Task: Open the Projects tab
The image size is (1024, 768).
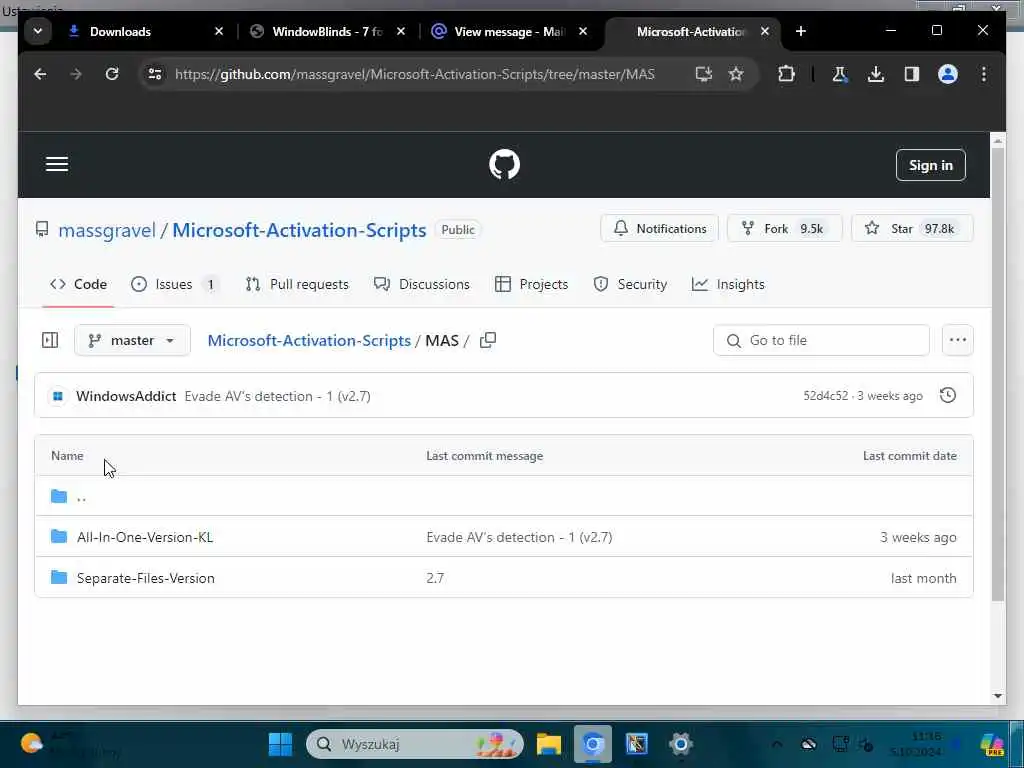Action: click(x=532, y=285)
